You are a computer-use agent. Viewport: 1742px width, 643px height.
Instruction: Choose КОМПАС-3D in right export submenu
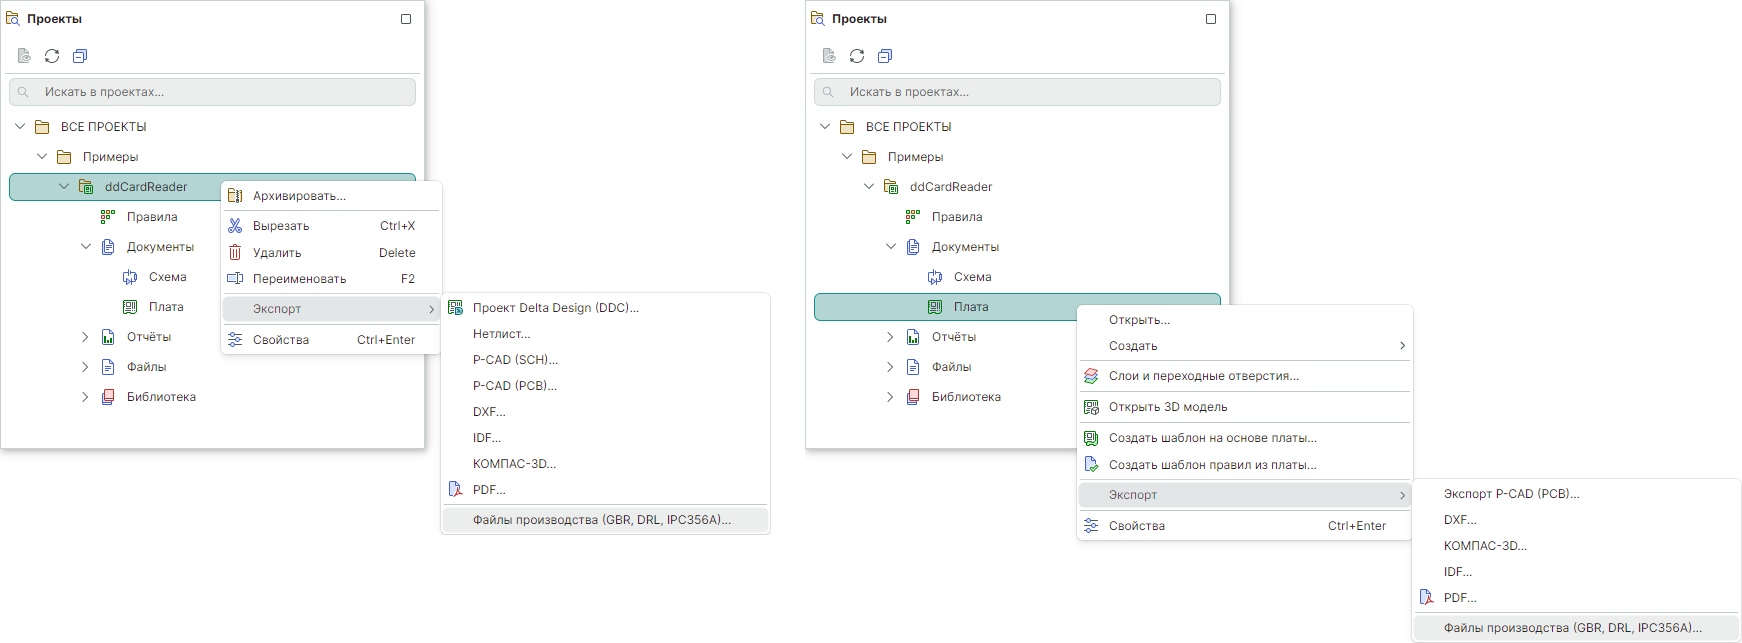coord(1576,546)
